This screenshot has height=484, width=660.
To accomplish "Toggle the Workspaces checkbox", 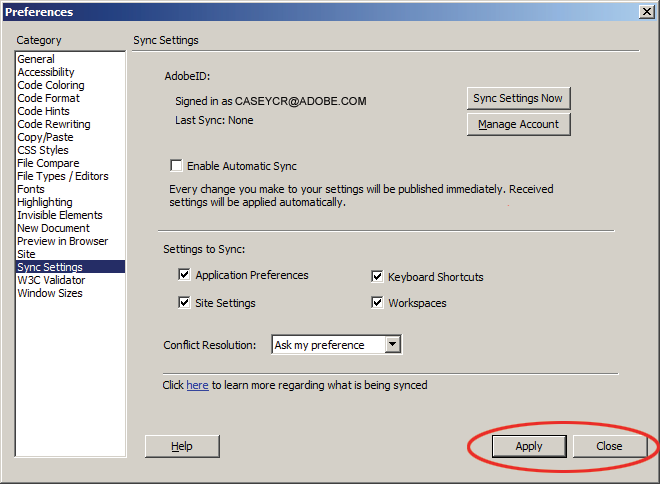I will pos(377,303).
